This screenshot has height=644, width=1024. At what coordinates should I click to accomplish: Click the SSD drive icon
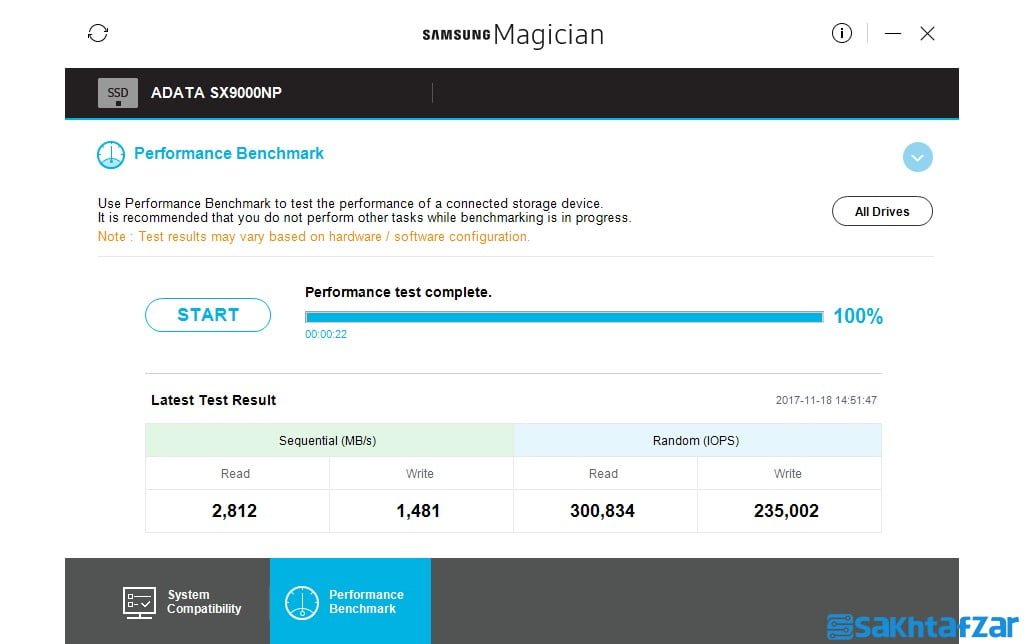point(118,93)
